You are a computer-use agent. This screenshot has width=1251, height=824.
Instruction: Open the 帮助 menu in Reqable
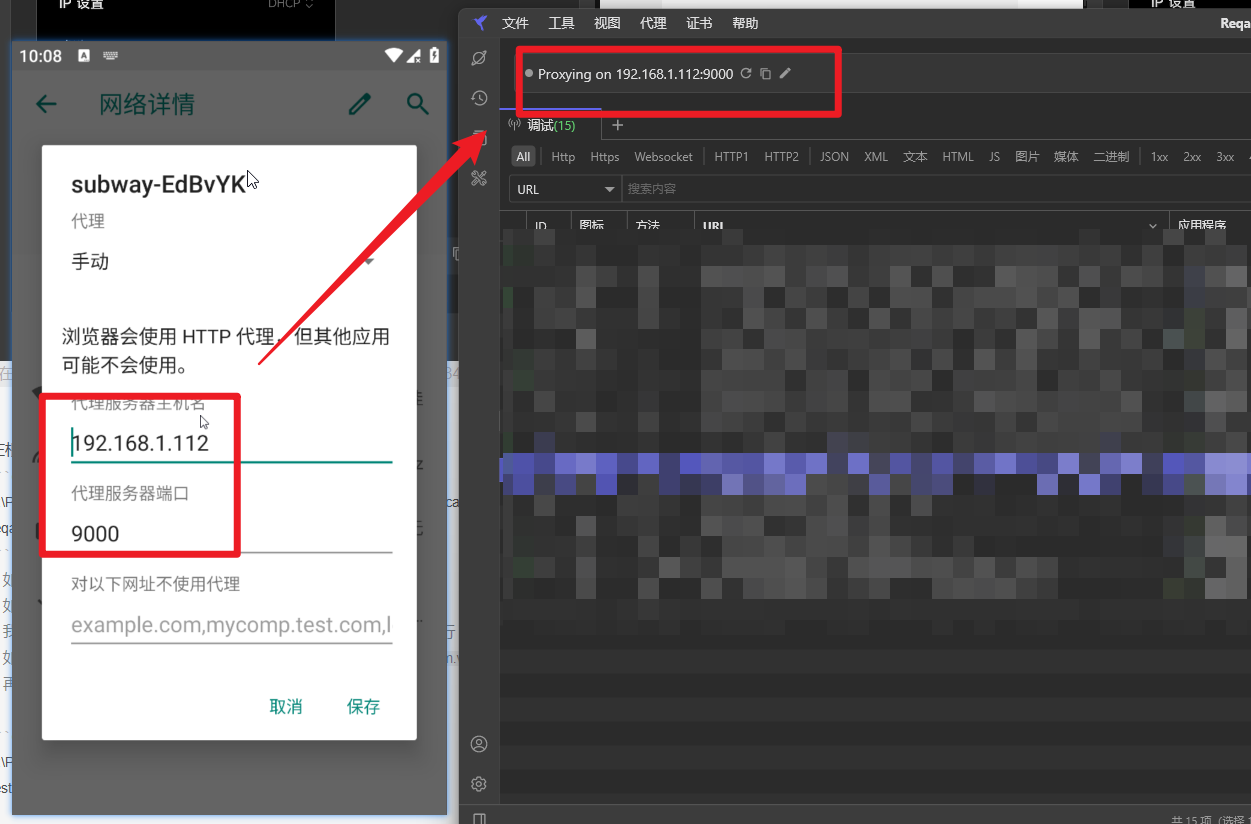coord(745,23)
